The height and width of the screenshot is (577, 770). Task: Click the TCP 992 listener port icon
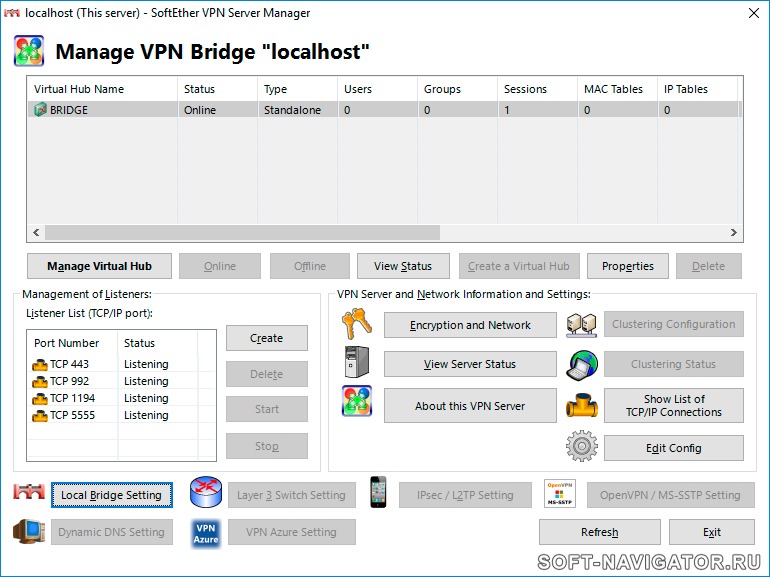40,382
